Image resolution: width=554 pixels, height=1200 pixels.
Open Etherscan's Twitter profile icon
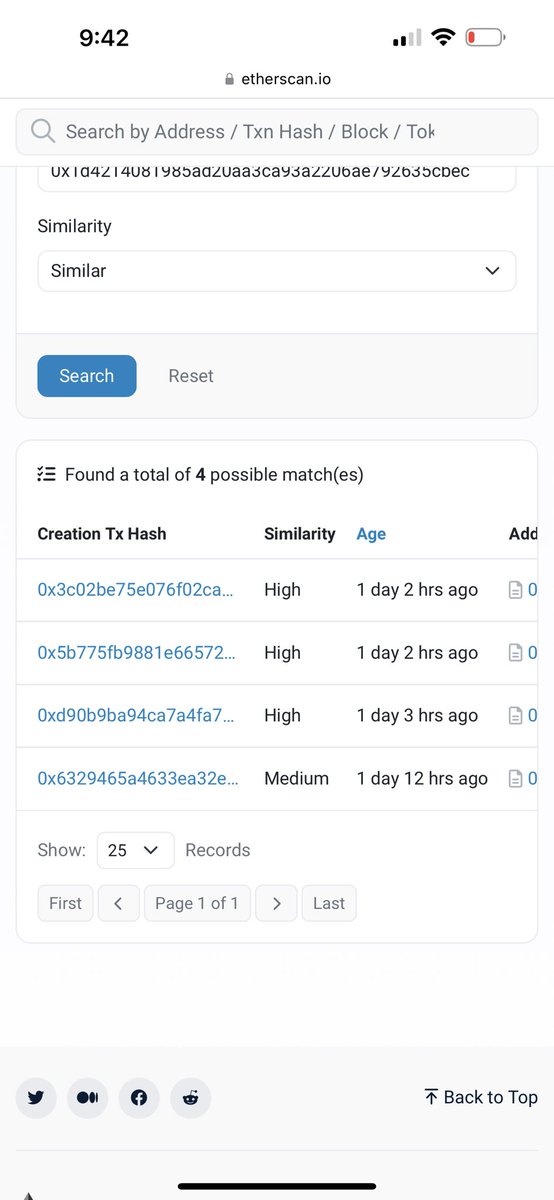tap(36, 1097)
